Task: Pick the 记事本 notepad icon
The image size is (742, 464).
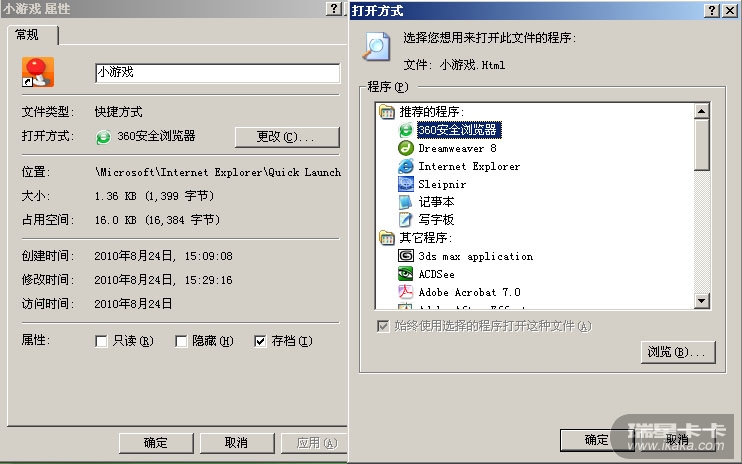Action: point(406,202)
